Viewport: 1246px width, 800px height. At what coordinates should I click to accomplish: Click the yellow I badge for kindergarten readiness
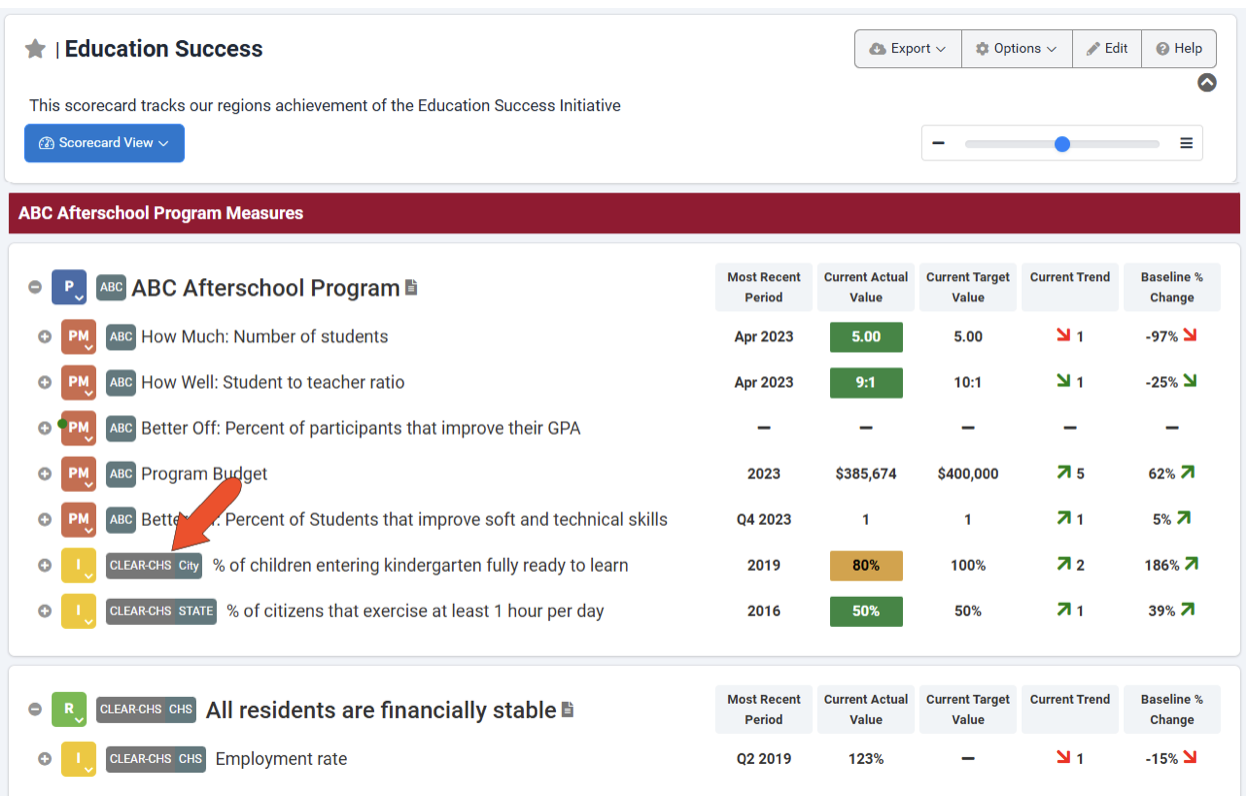point(78,565)
